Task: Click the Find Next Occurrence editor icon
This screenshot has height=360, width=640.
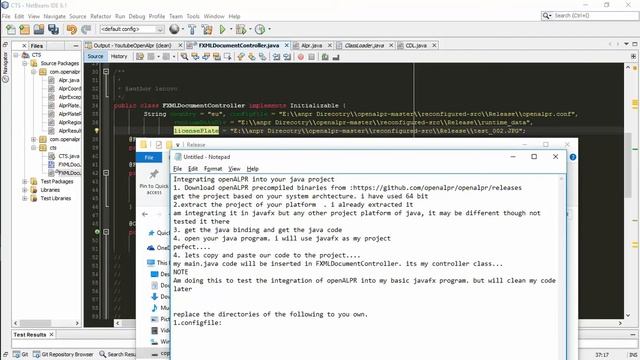Action: (x=206, y=57)
